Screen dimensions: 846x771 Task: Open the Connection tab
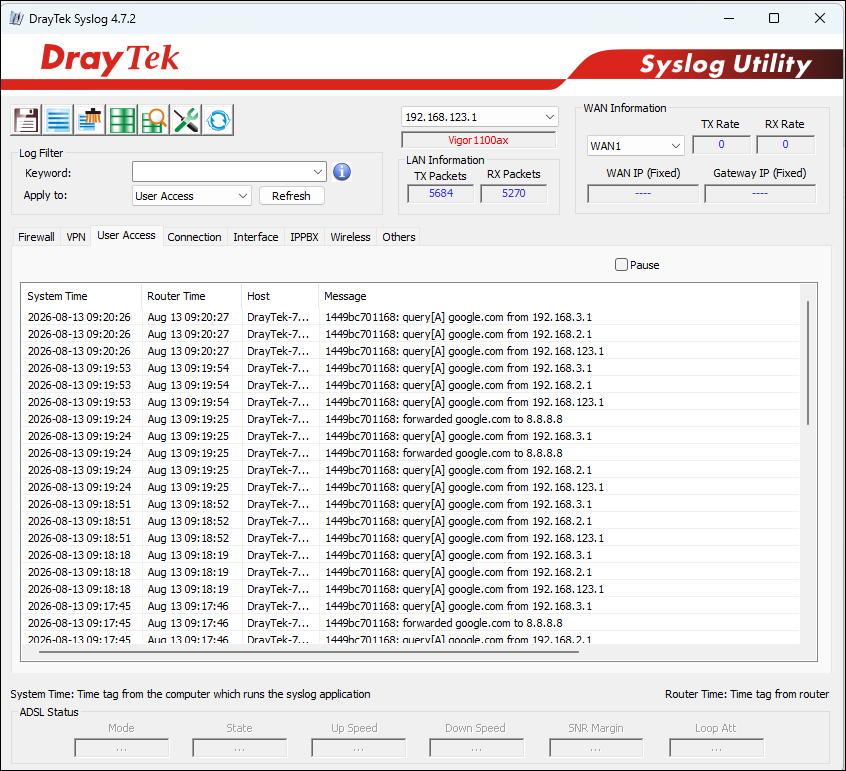click(x=194, y=237)
